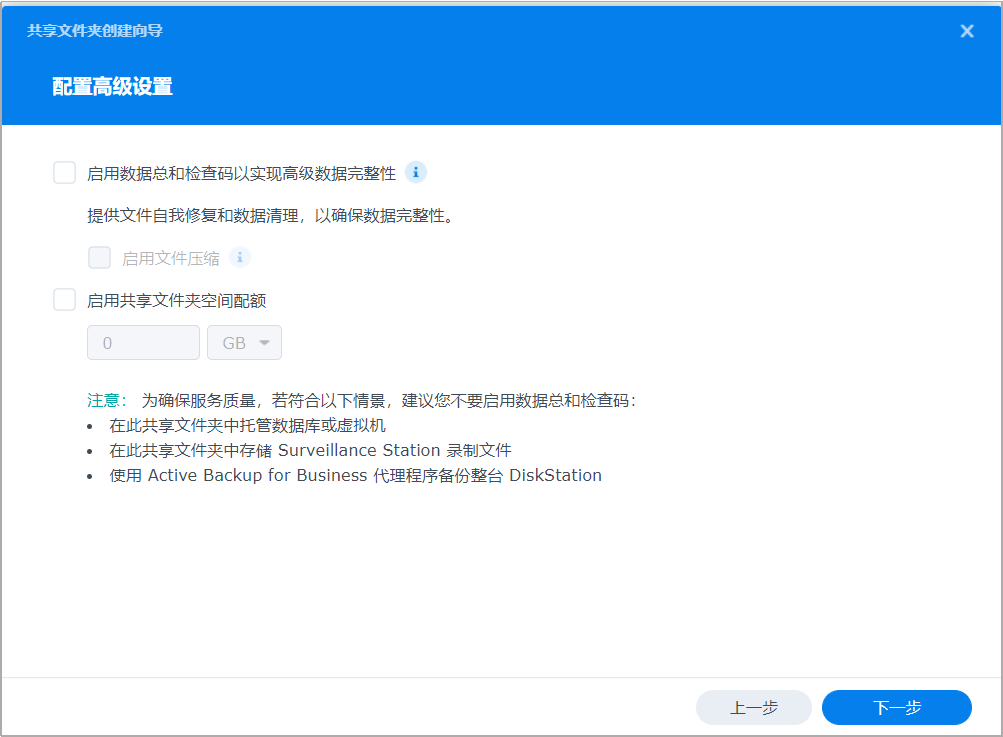The image size is (1003, 737).
Task: Enable the shared folder quota (空间配额) checkbox
Action: pyautogui.click(x=65, y=299)
